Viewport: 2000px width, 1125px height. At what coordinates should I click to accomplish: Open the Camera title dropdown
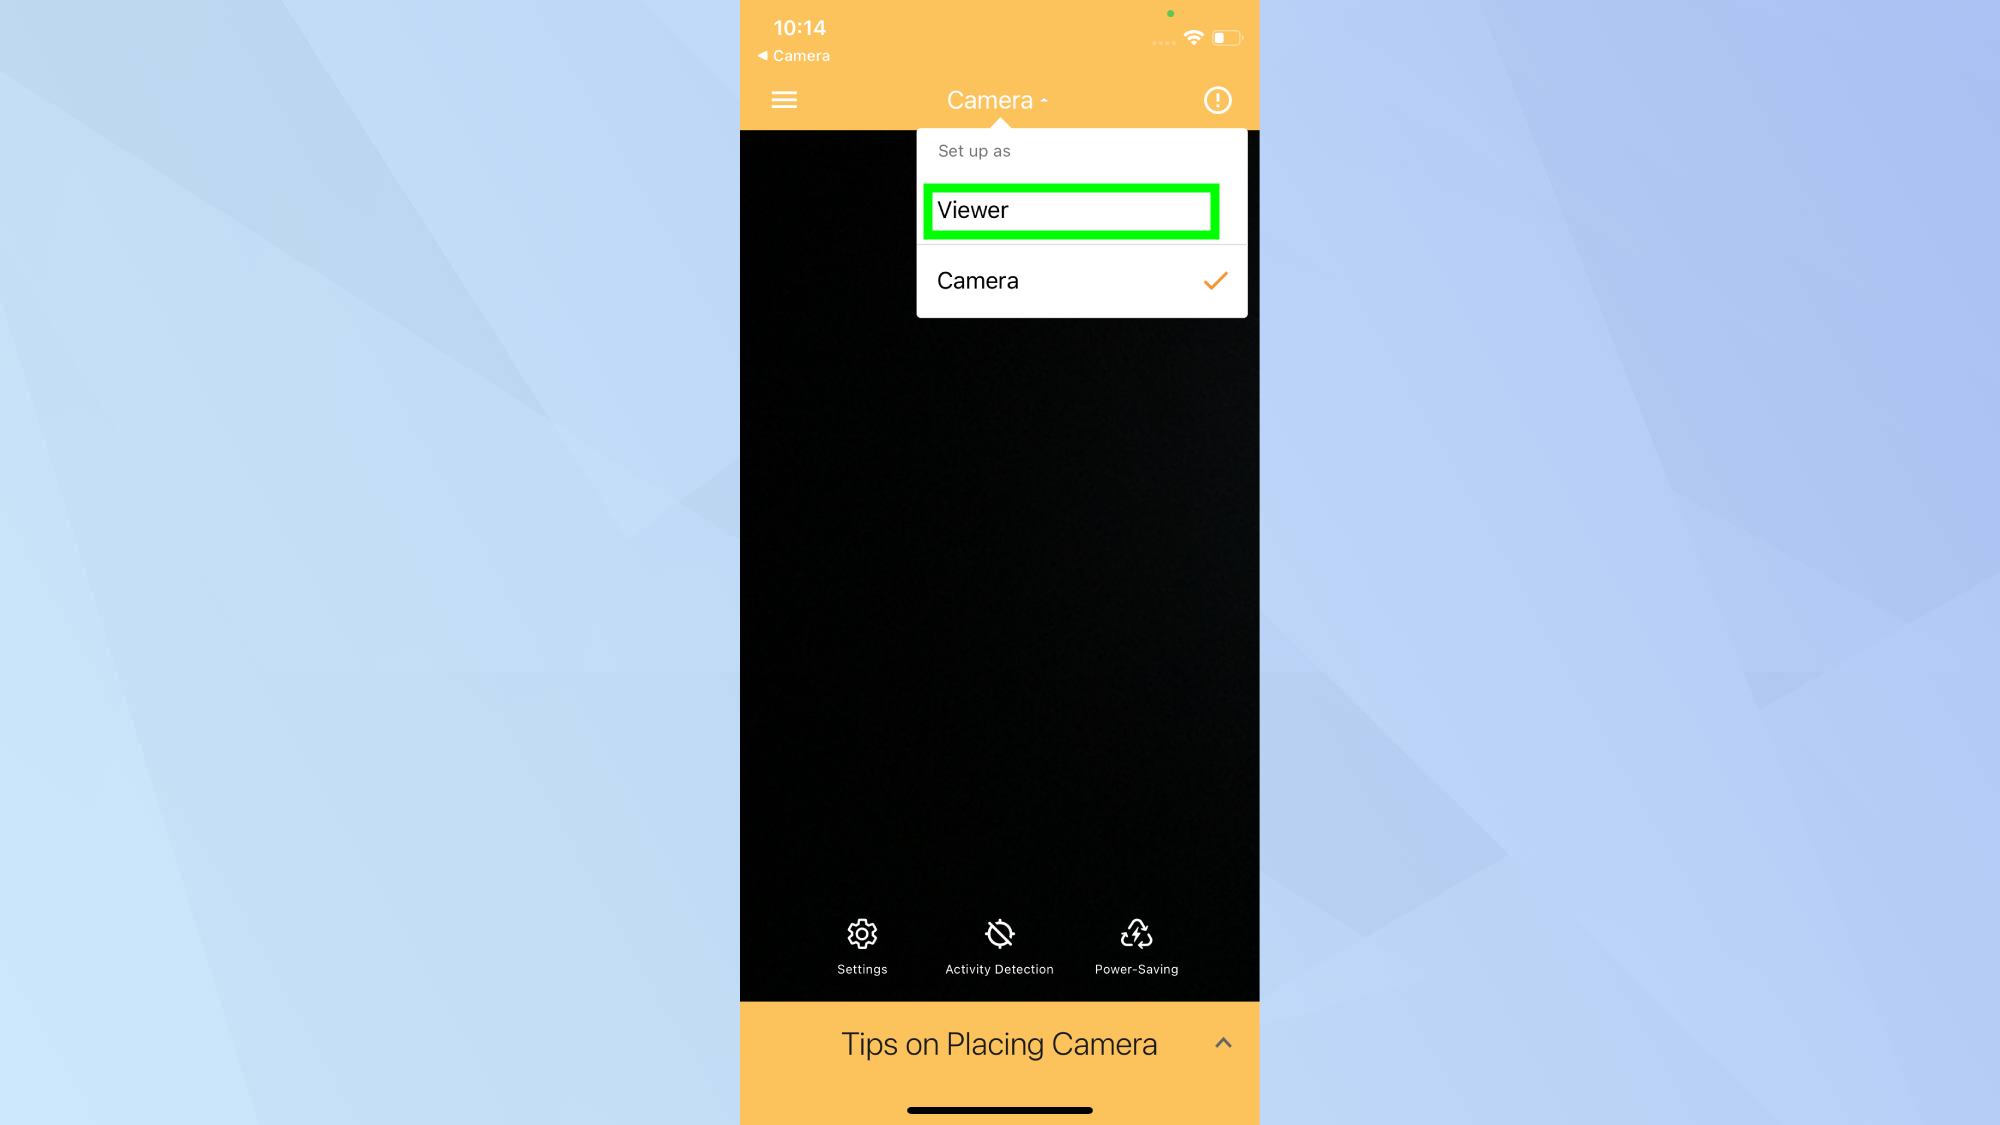tap(997, 99)
